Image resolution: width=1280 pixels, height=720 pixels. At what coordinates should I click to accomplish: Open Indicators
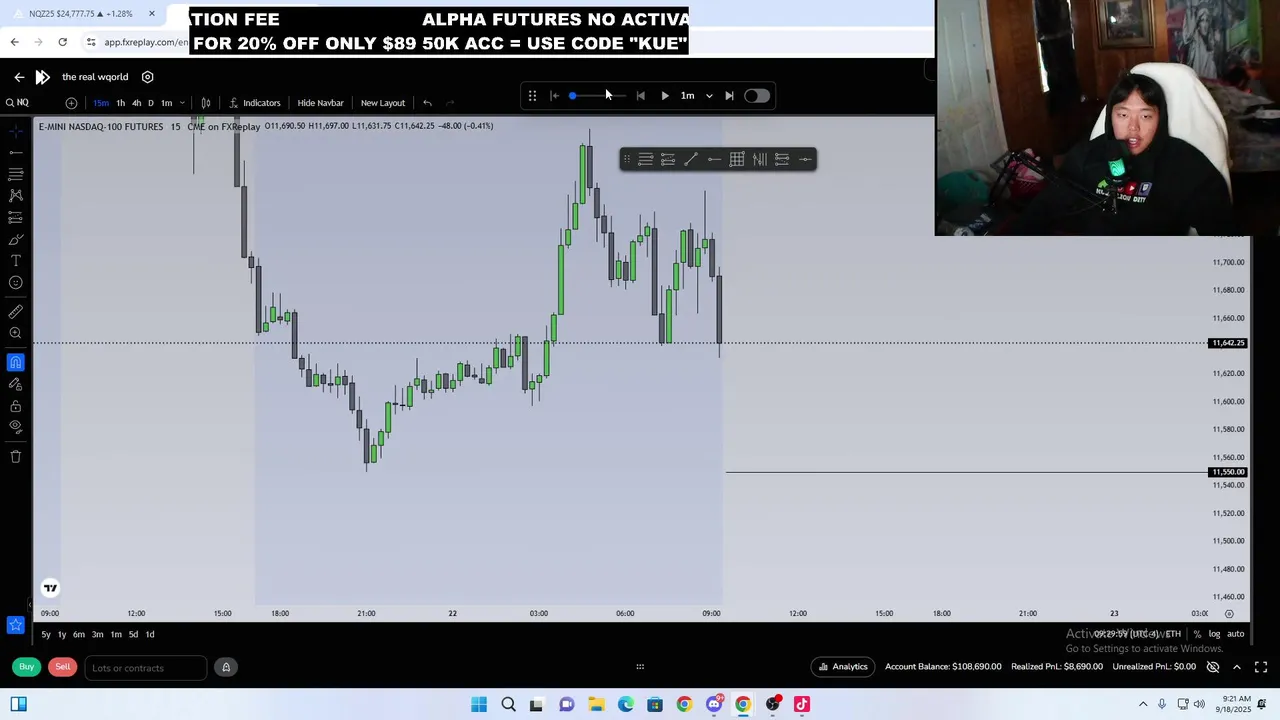(x=255, y=103)
